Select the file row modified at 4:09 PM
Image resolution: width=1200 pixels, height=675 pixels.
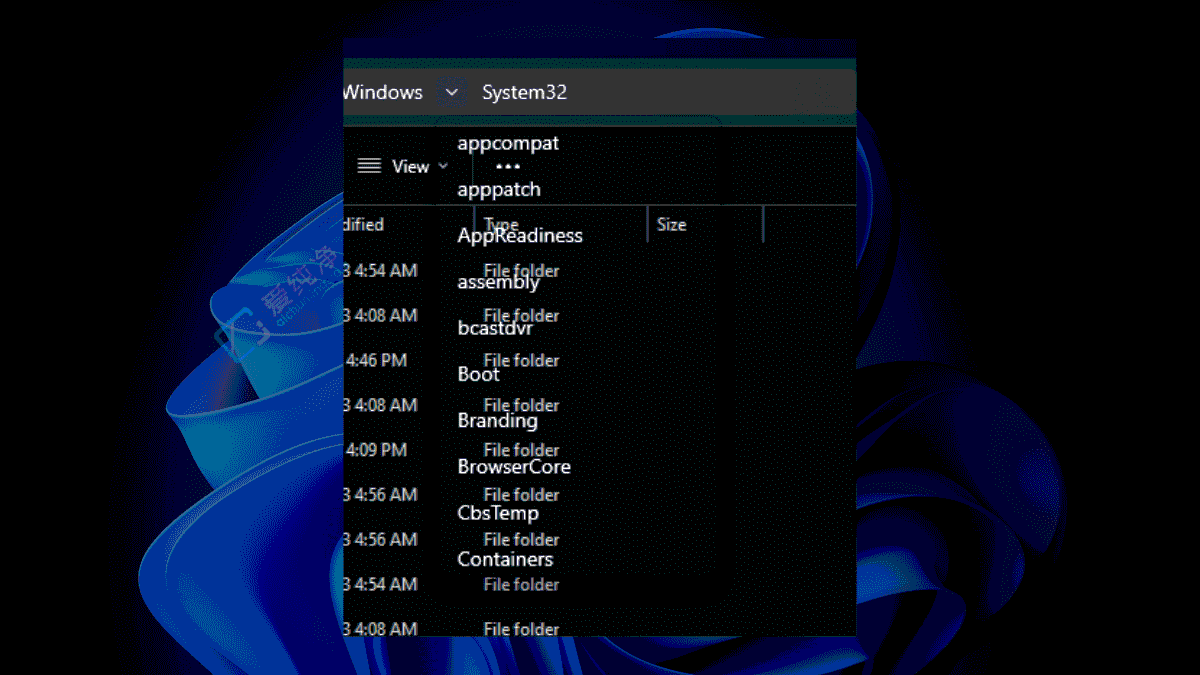pos(380,450)
